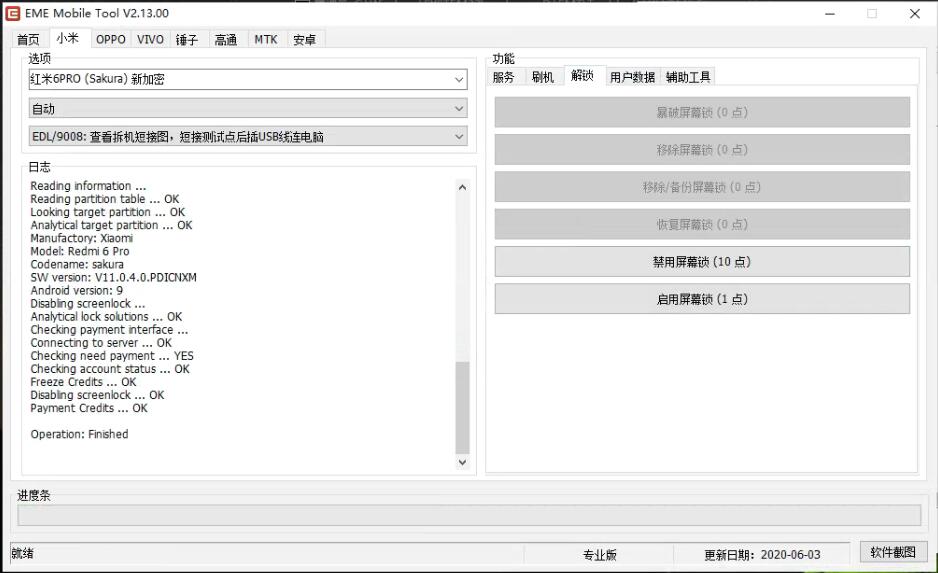Switch to the 小米 tab
The height and width of the screenshot is (573, 938).
pos(68,38)
